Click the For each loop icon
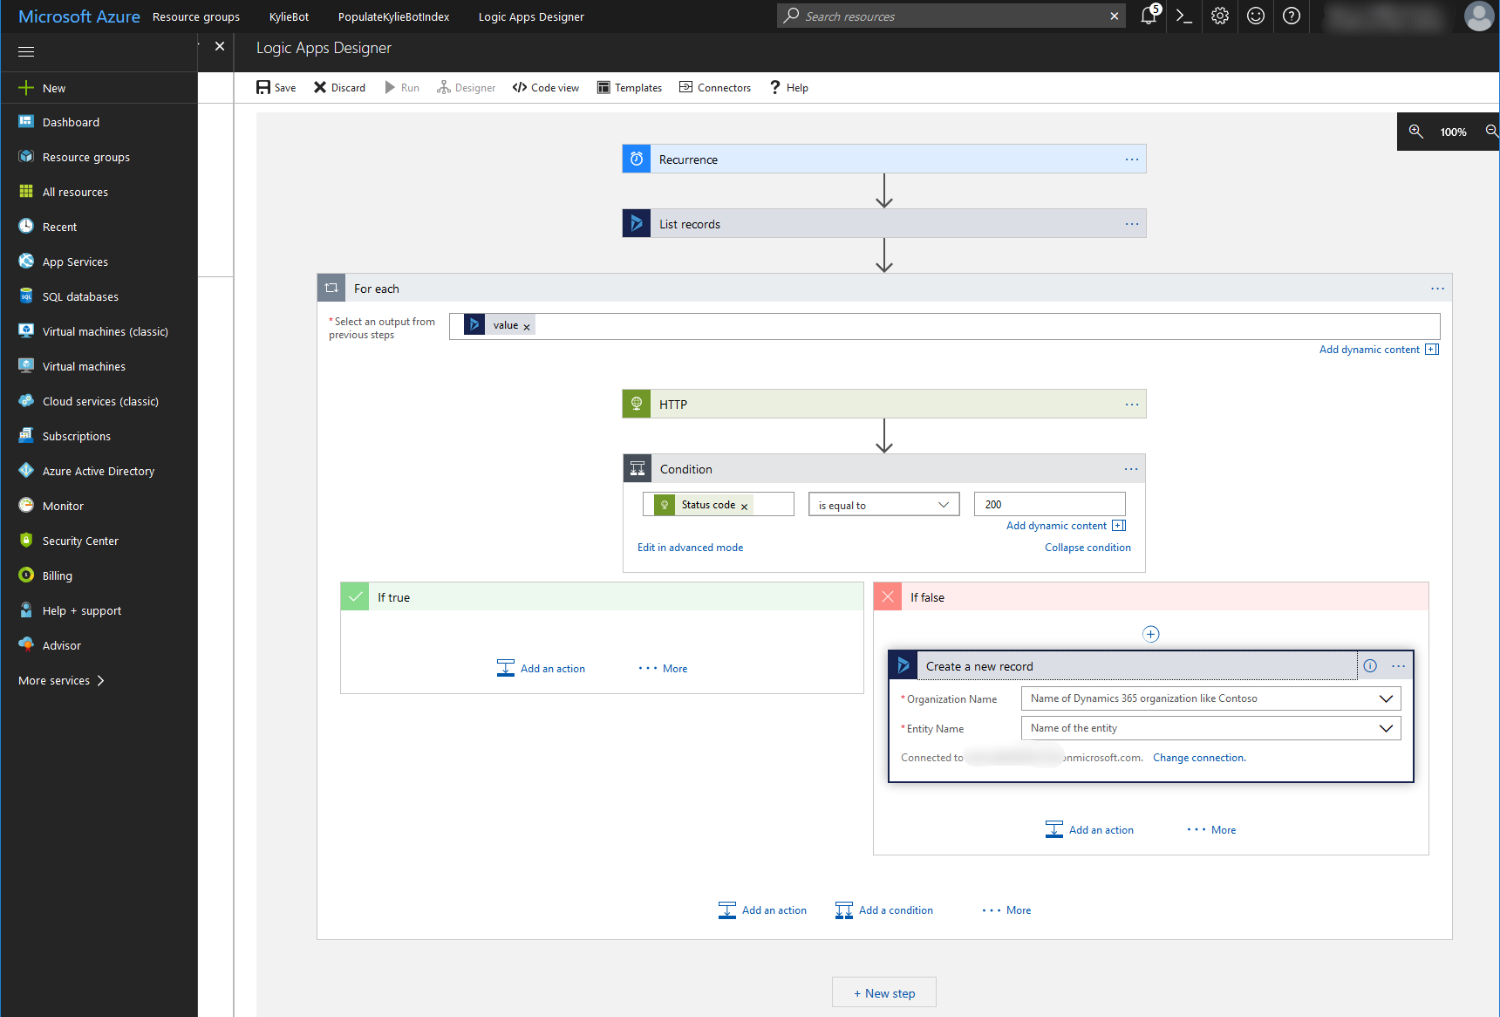The image size is (1500, 1017). (x=331, y=288)
